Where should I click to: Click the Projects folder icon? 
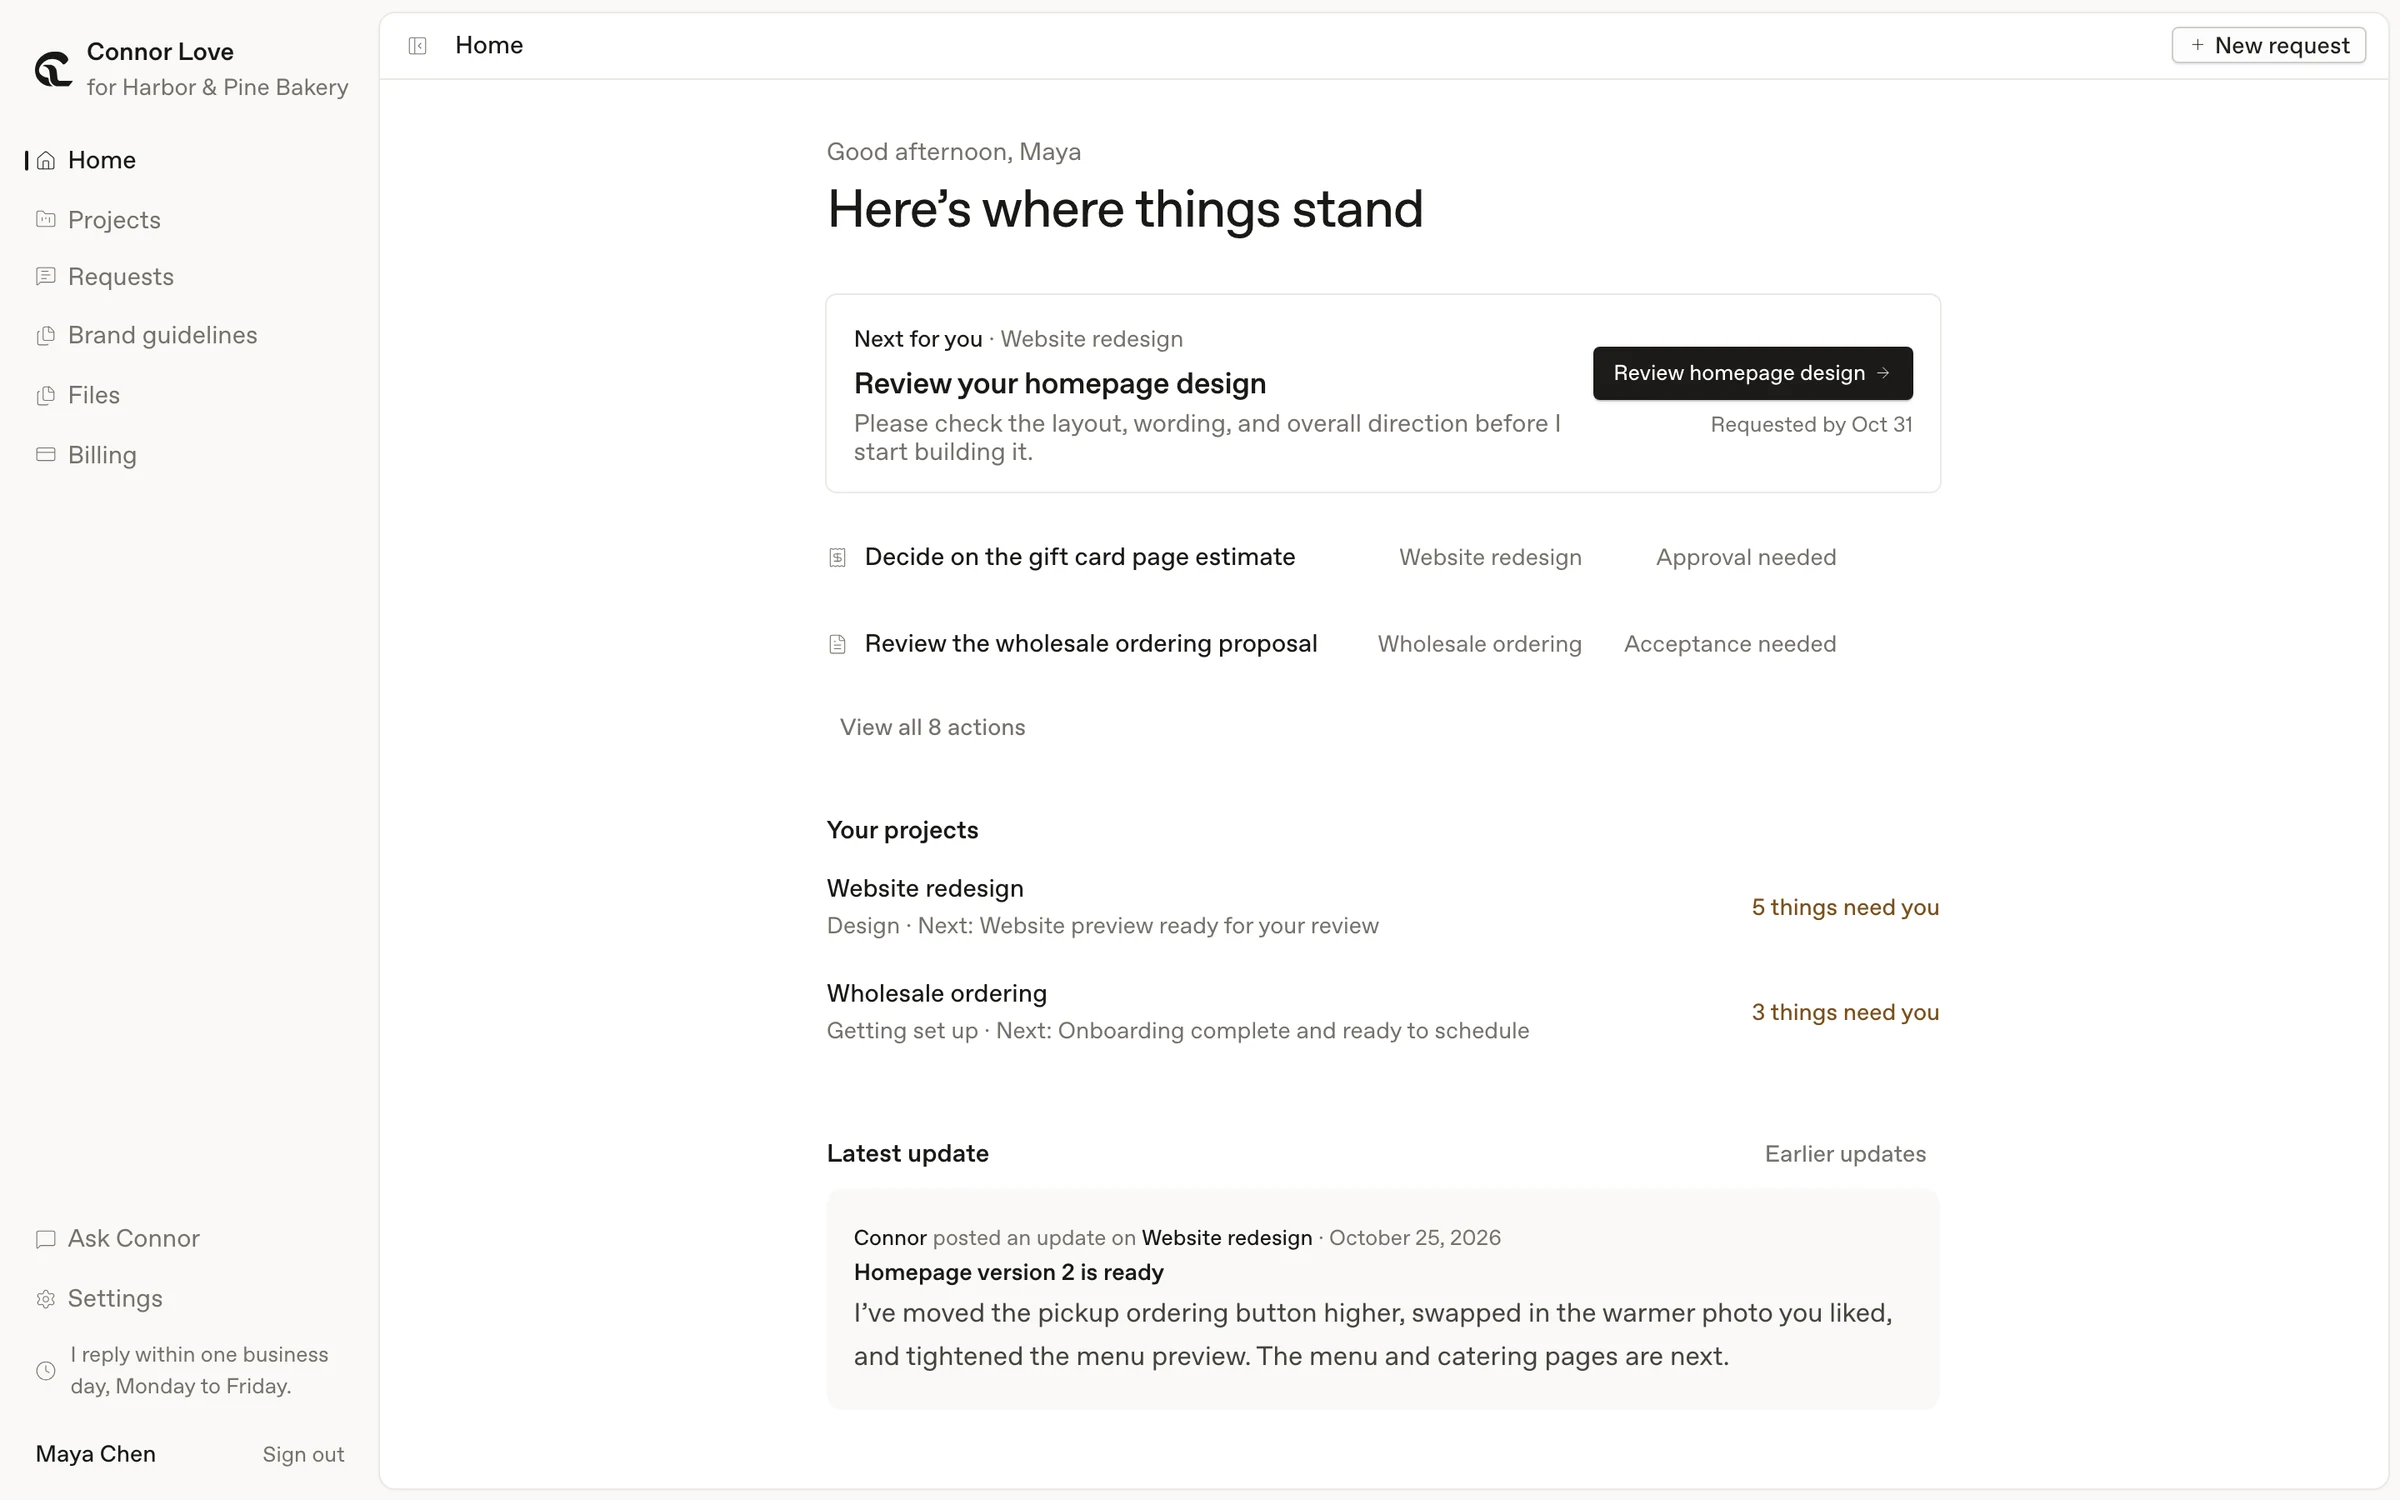[46, 219]
